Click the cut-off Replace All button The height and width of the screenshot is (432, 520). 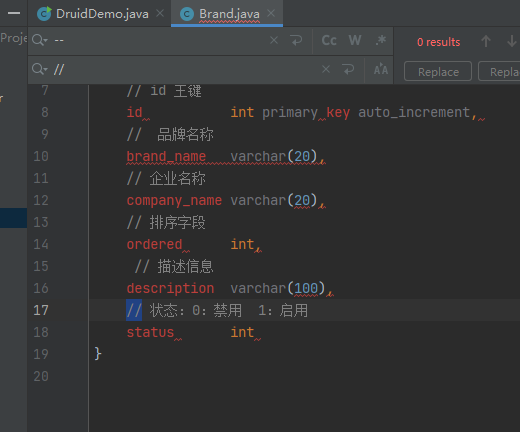click(499, 71)
